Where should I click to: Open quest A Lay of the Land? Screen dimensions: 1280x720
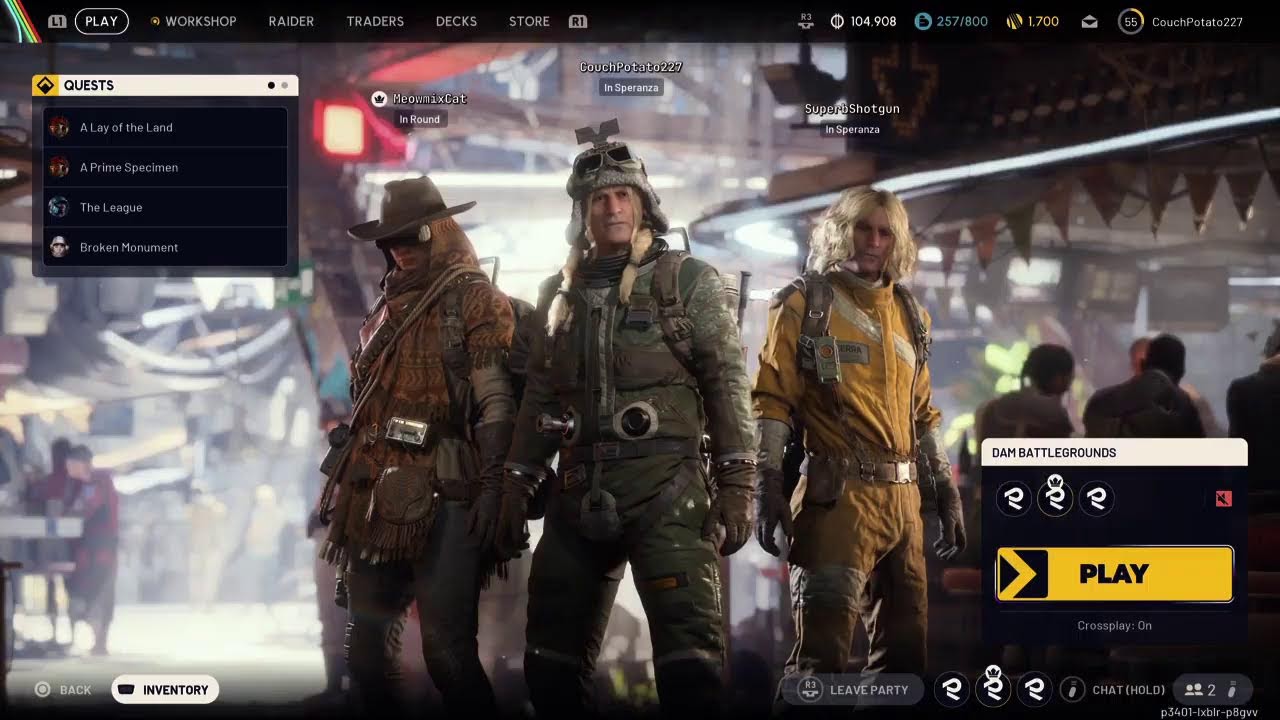pyautogui.click(x=166, y=127)
